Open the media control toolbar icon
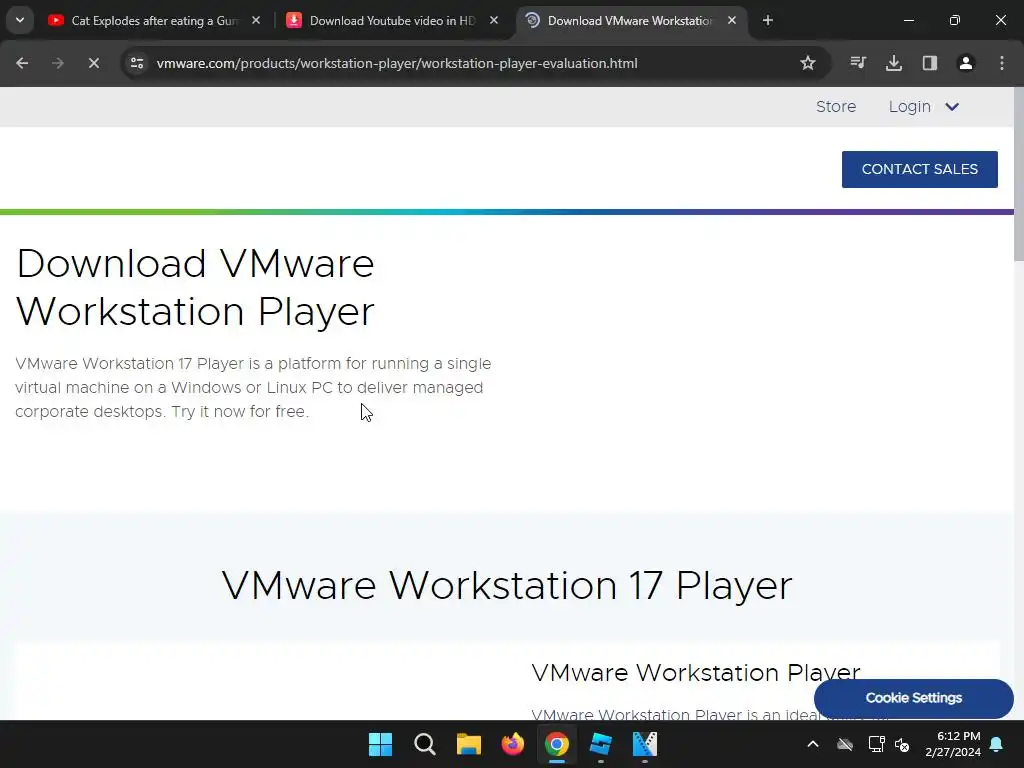 coord(858,63)
